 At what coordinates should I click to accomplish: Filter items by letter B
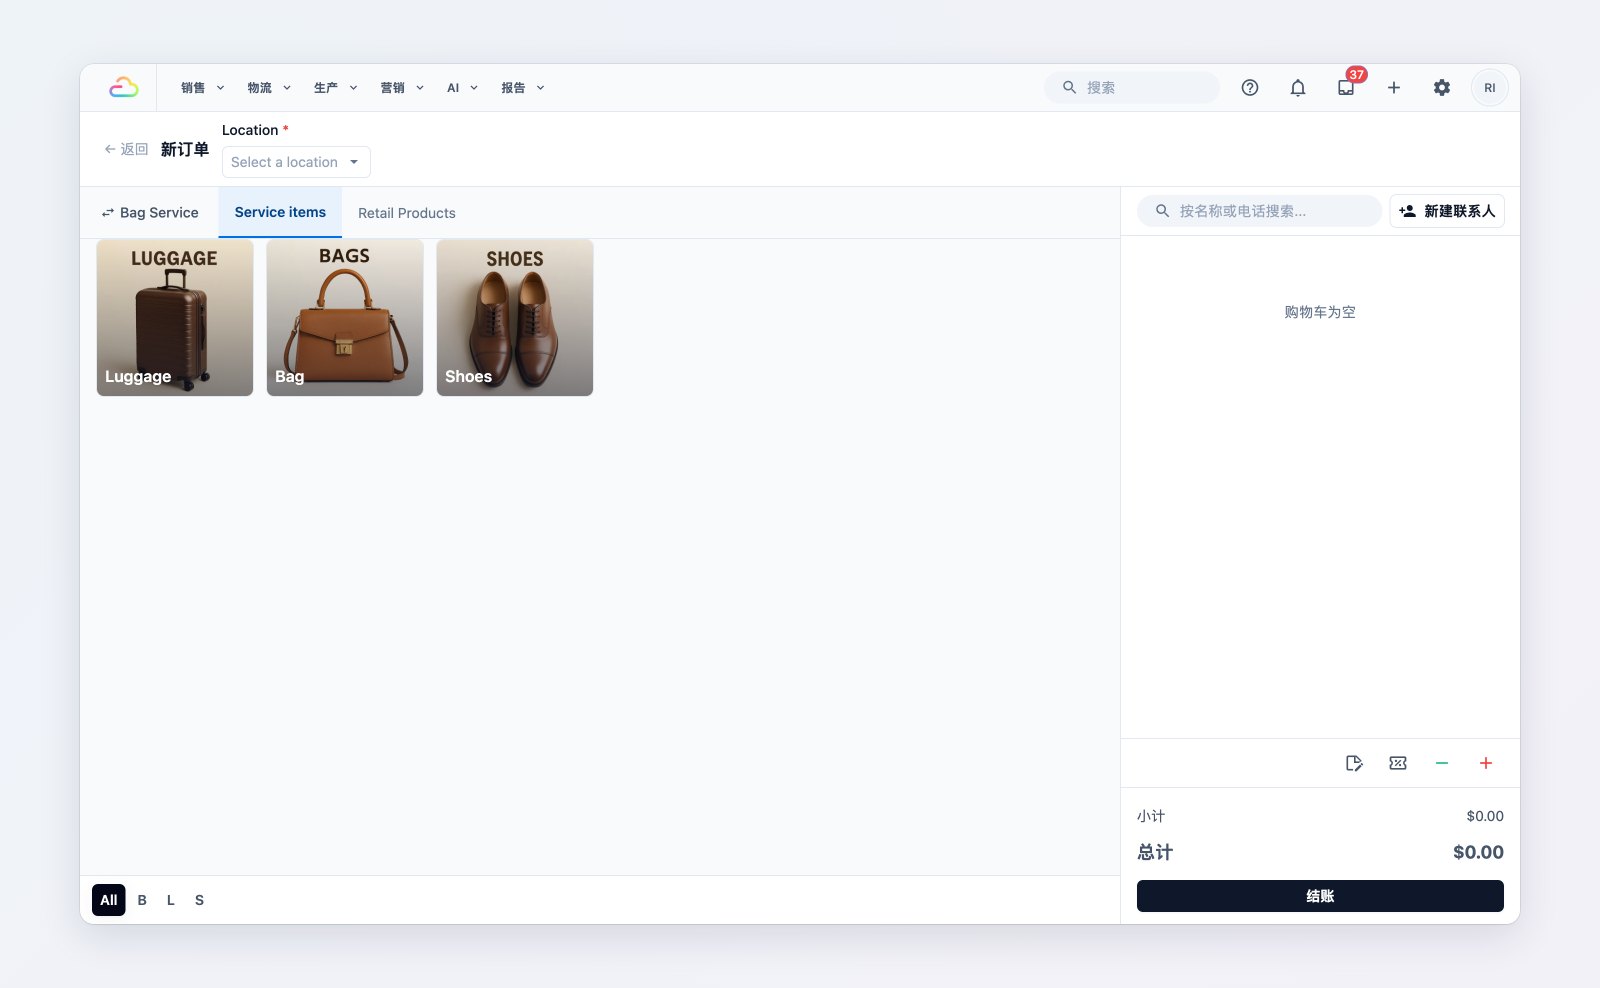(x=142, y=900)
